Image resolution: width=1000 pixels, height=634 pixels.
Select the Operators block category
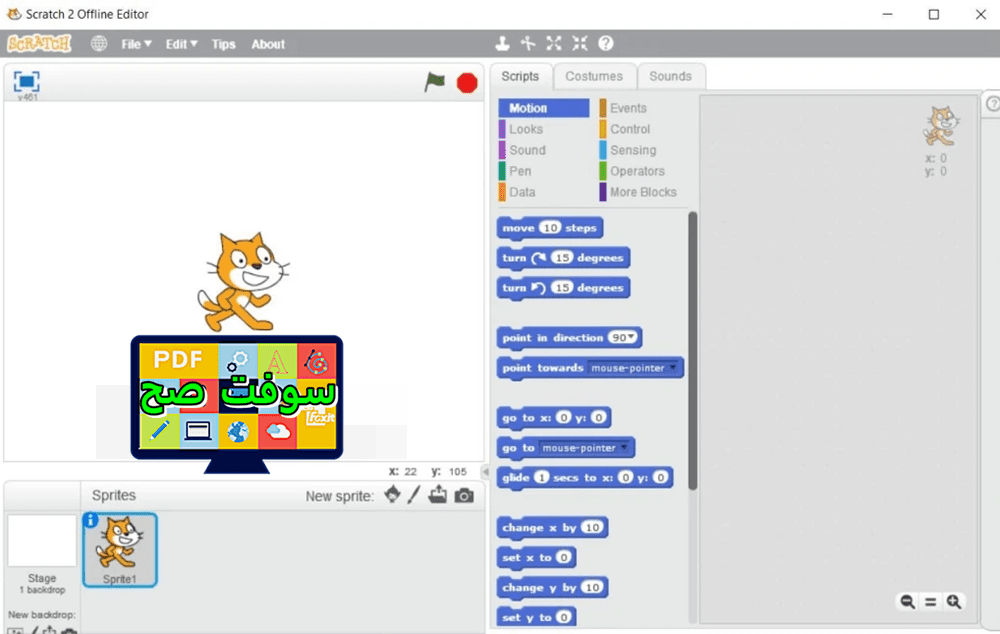click(636, 171)
